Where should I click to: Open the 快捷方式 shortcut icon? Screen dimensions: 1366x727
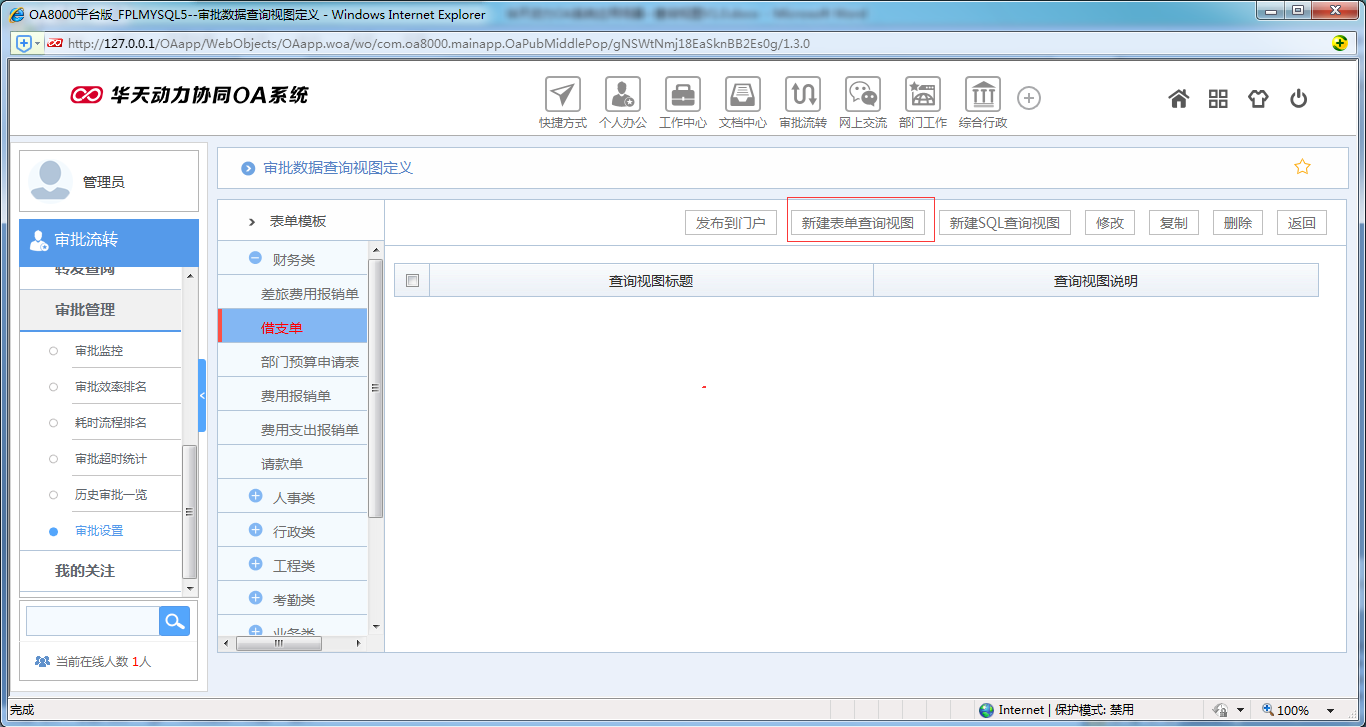click(563, 95)
